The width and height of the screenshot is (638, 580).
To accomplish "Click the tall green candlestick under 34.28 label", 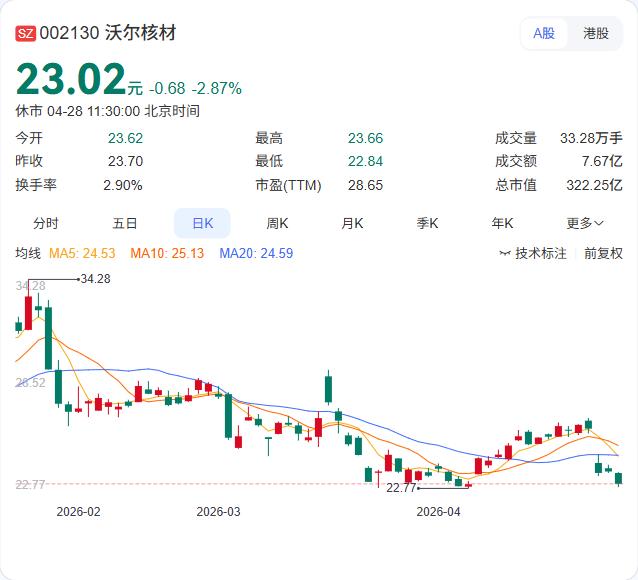I will click(x=48, y=338).
